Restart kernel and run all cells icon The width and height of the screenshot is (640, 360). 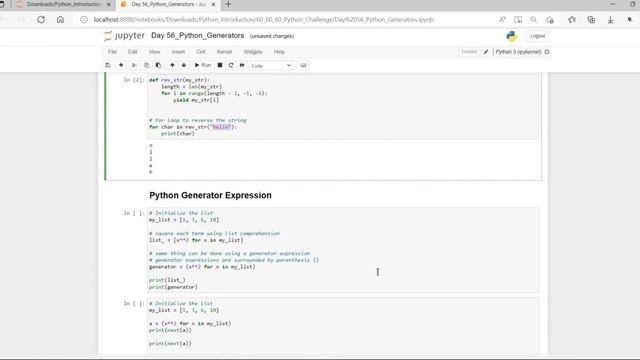(x=242, y=65)
